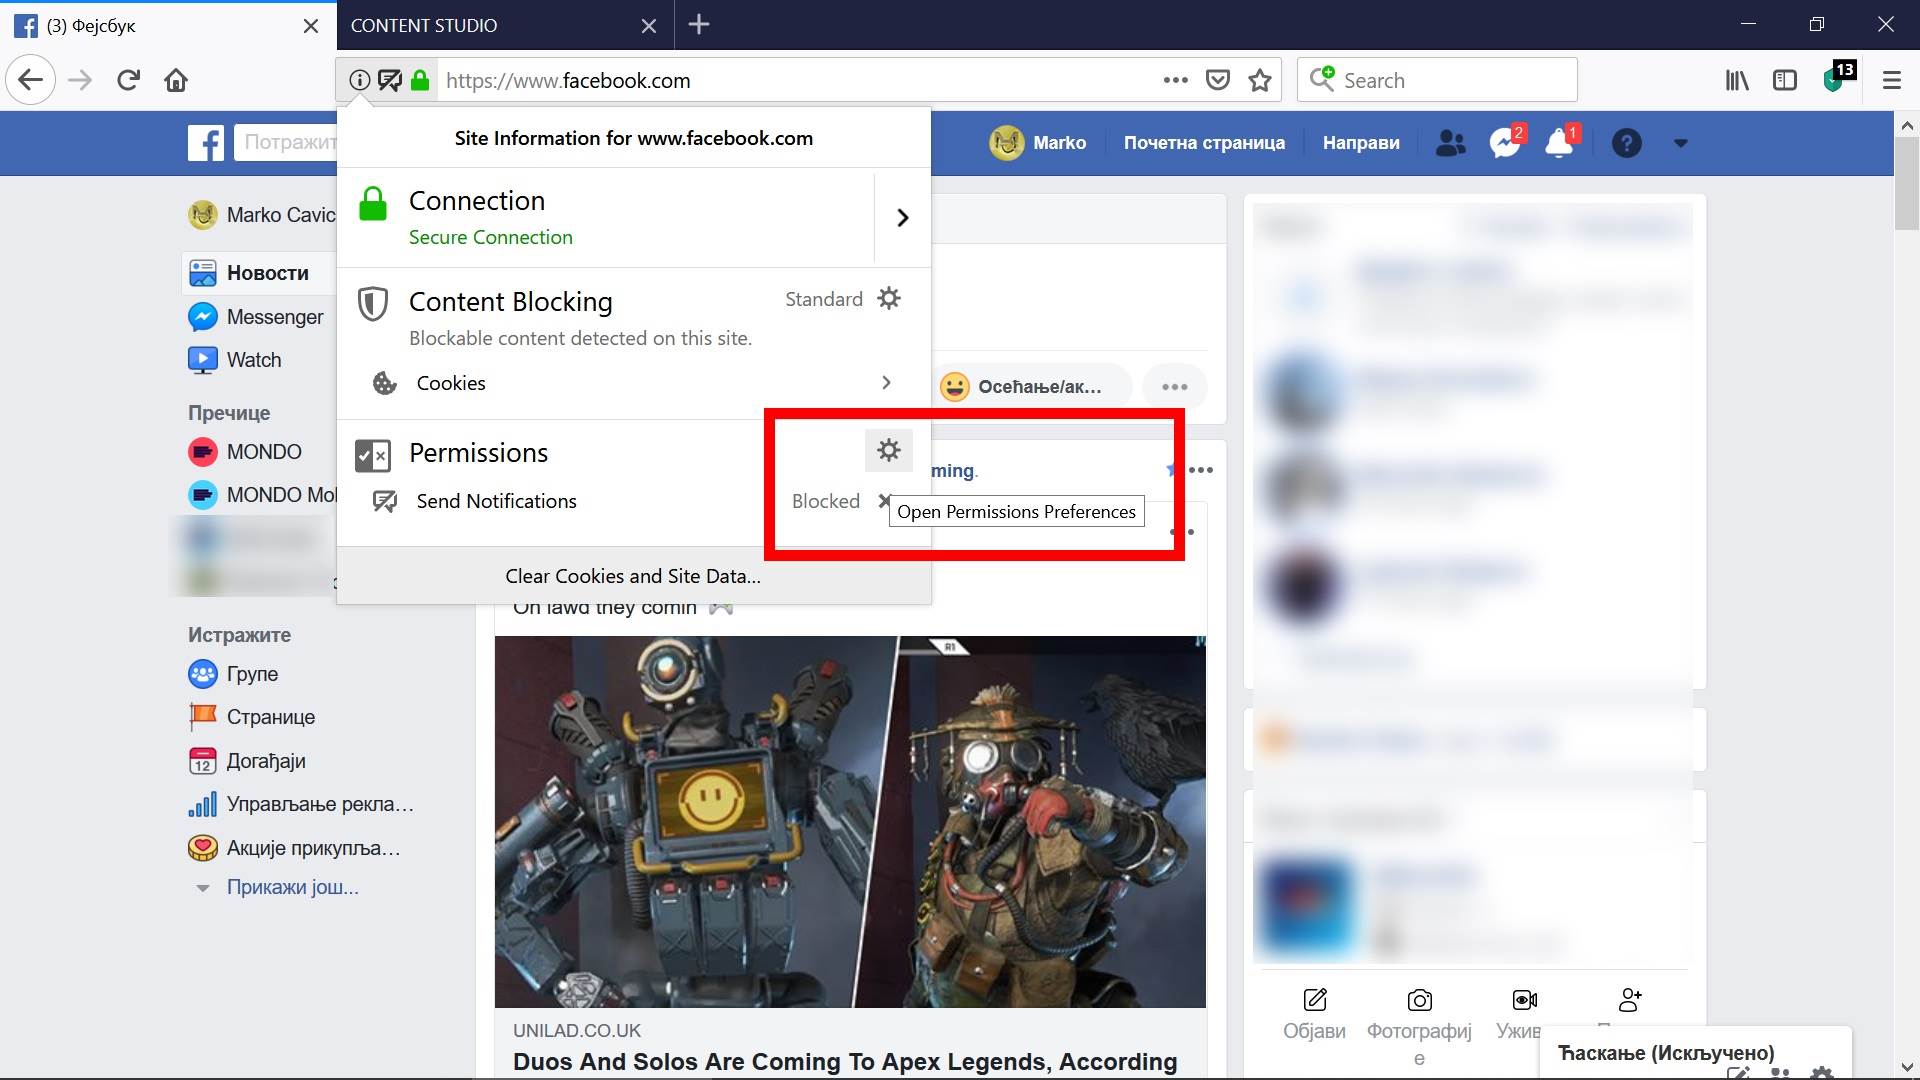Click Clear Cookies and Site Data
1920x1080 pixels.
tap(633, 576)
